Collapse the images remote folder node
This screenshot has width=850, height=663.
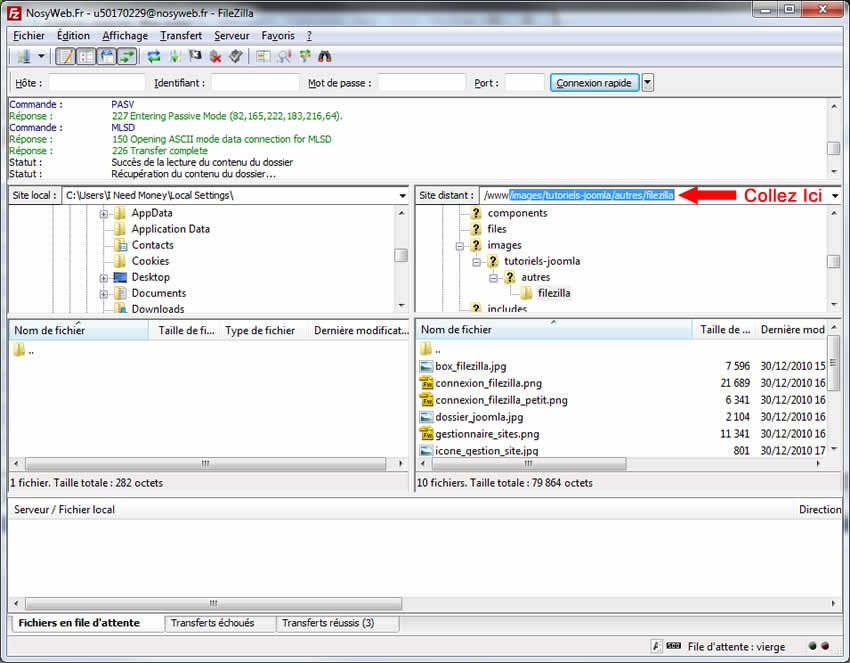pyautogui.click(x=460, y=246)
